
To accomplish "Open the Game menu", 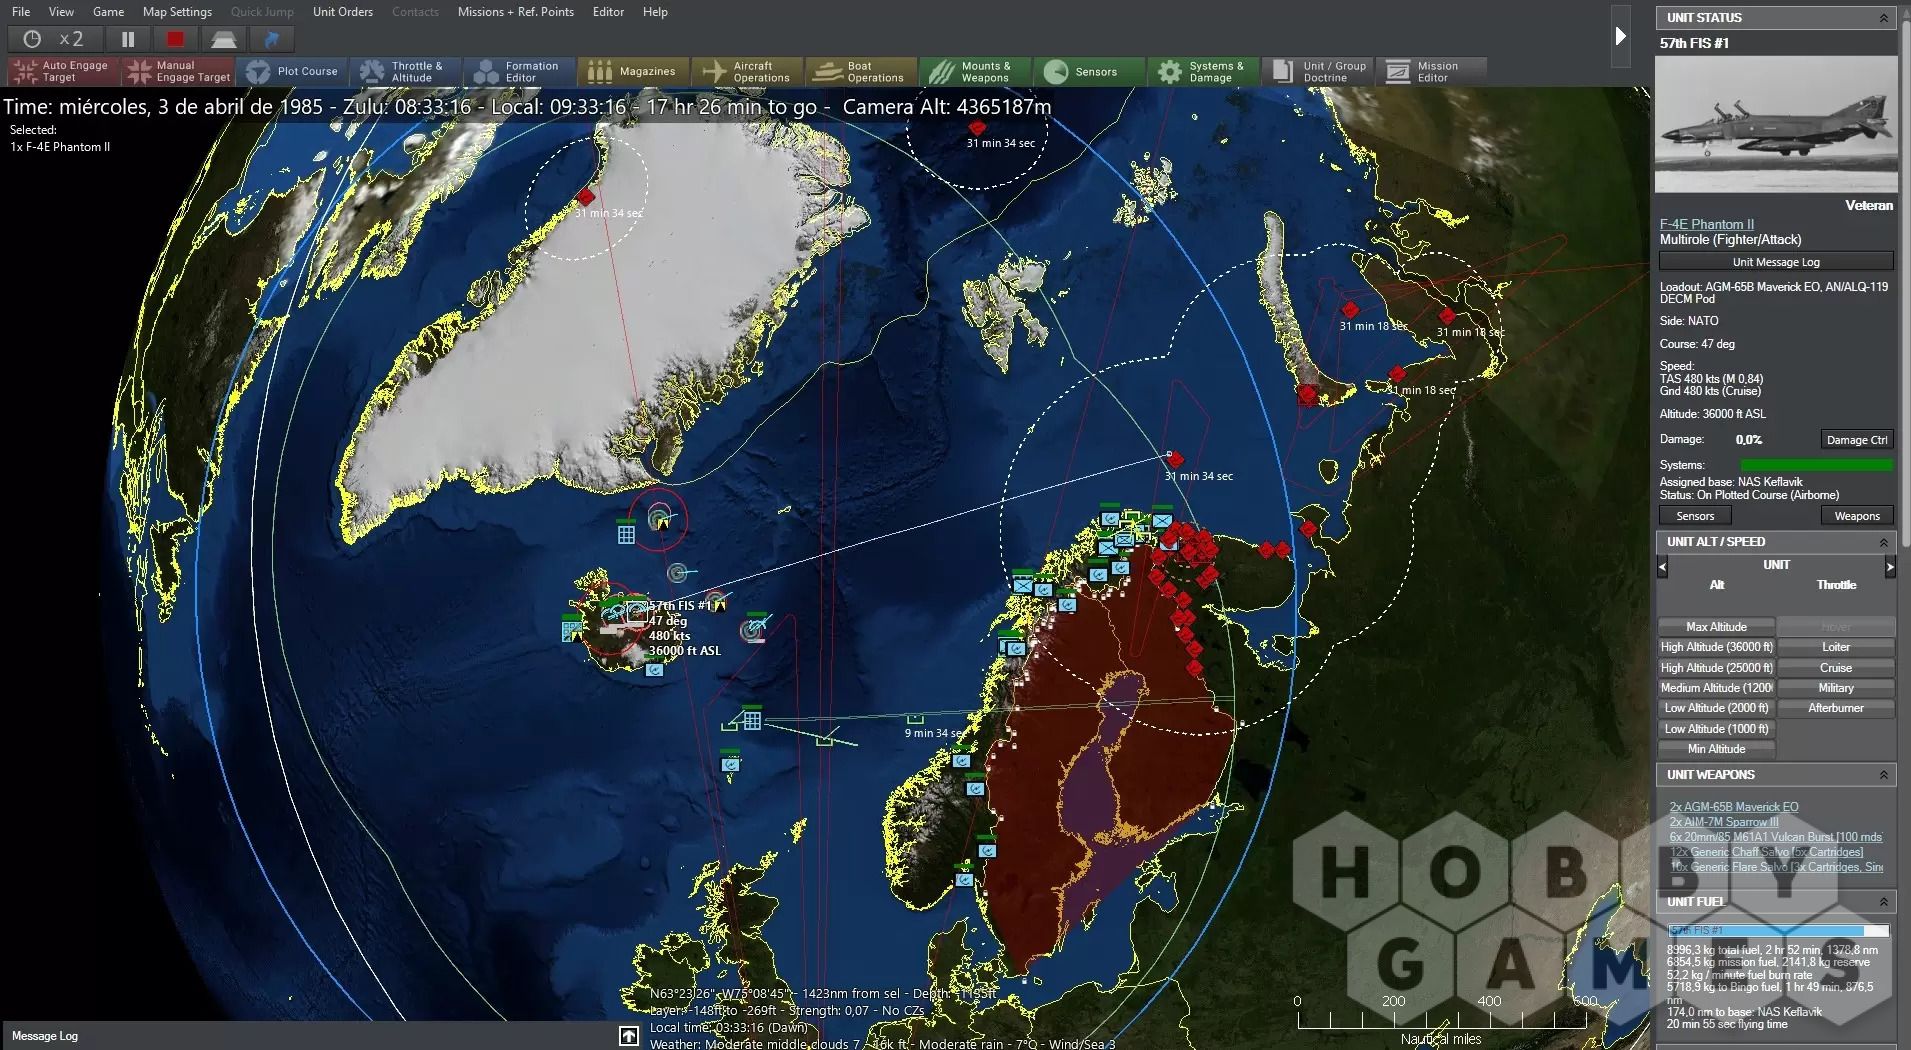I will coord(108,12).
